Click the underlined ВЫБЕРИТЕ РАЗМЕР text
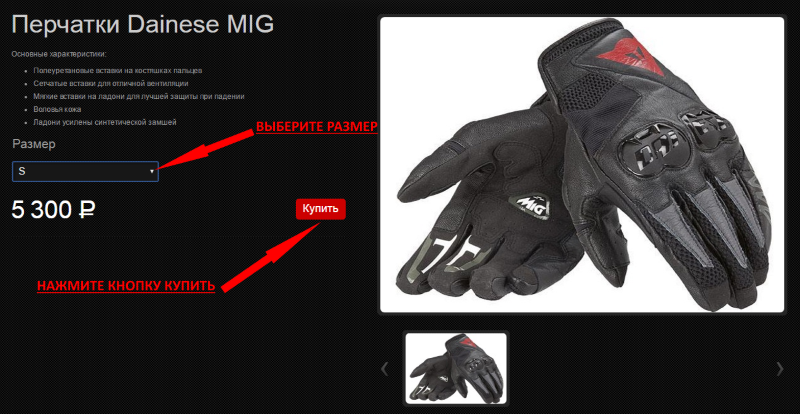 pyautogui.click(x=316, y=127)
